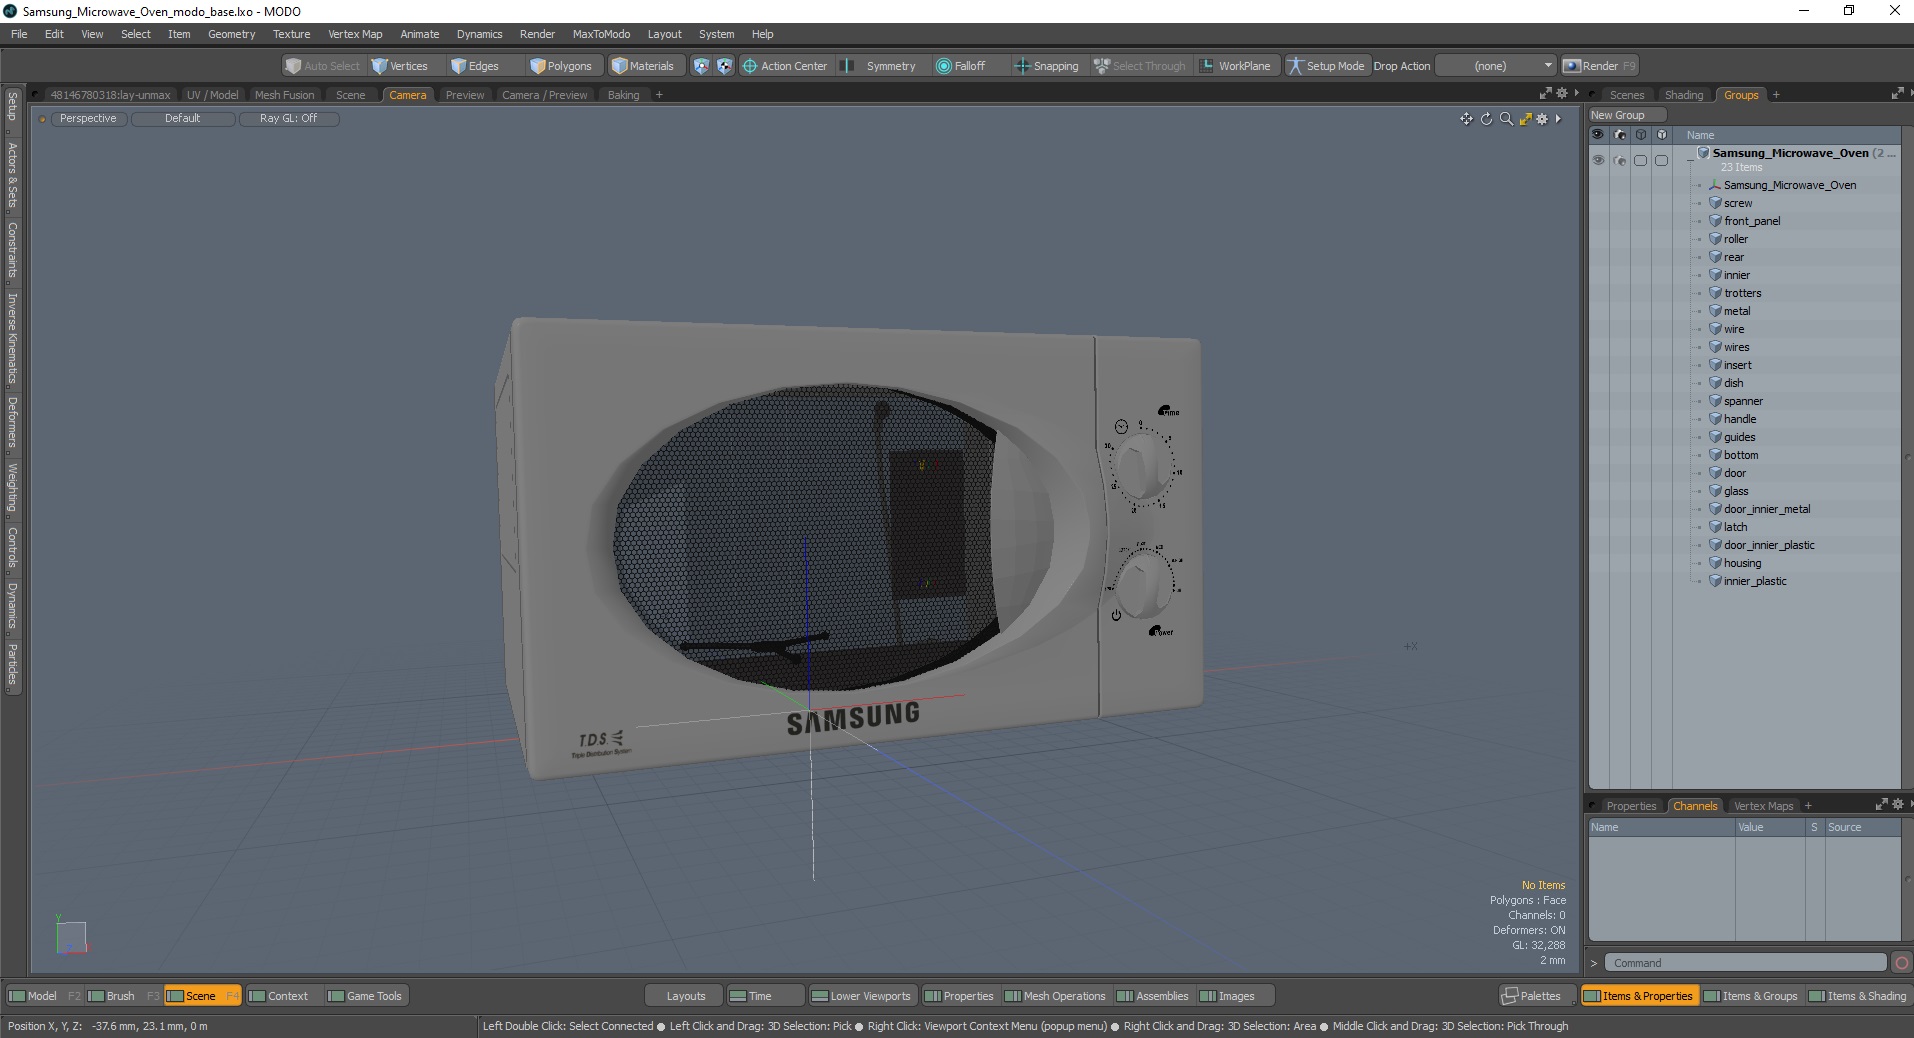This screenshot has width=1914, height=1038.
Task: Toggle the first box checkbox of Samsung_Microwave_Oven group
Action: (x=1641, y=160)
